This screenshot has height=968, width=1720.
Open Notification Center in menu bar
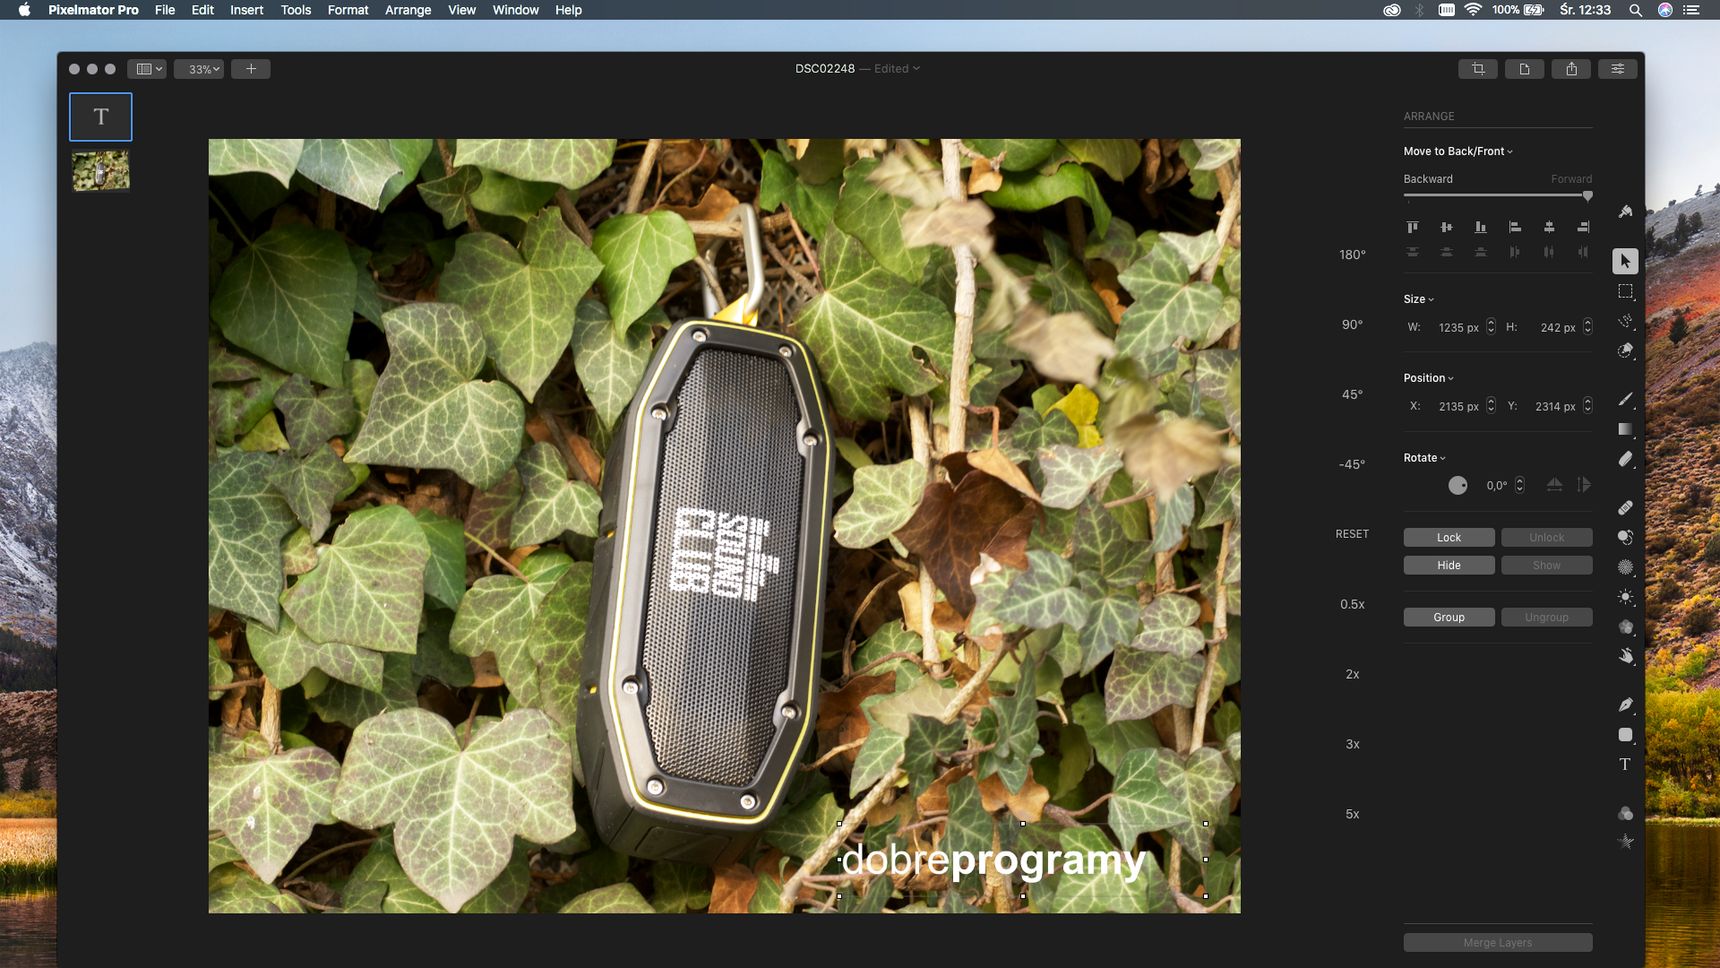point(1692,10)
